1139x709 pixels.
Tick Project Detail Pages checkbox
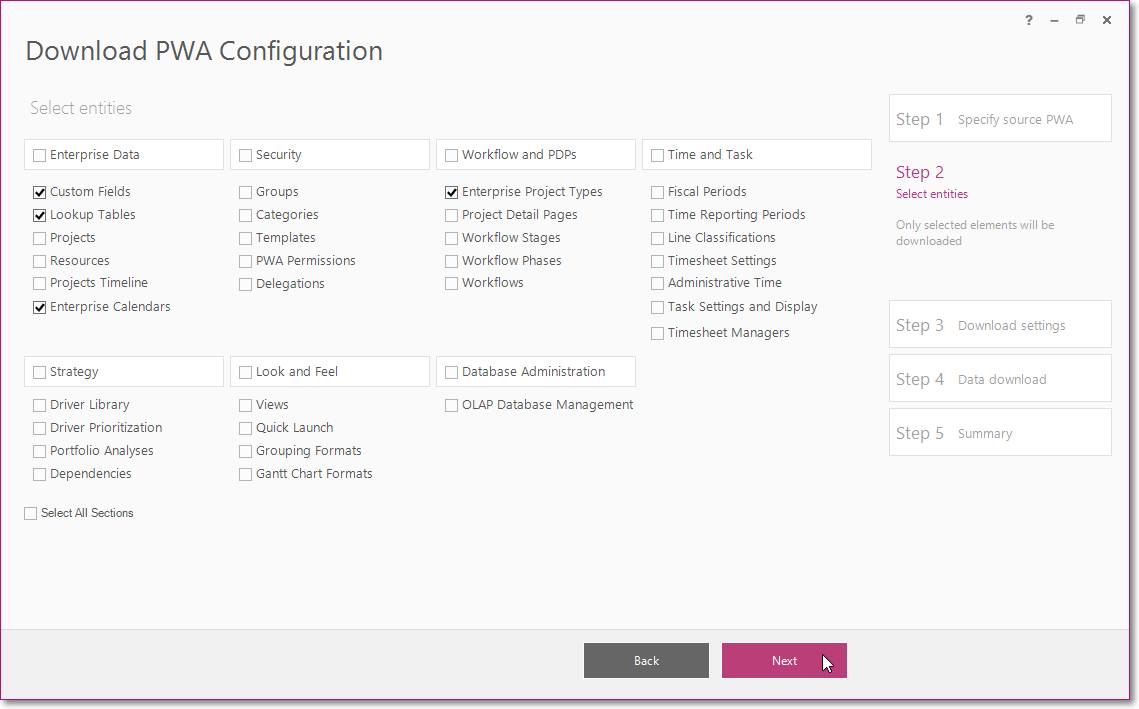click(x=451, y=216)
